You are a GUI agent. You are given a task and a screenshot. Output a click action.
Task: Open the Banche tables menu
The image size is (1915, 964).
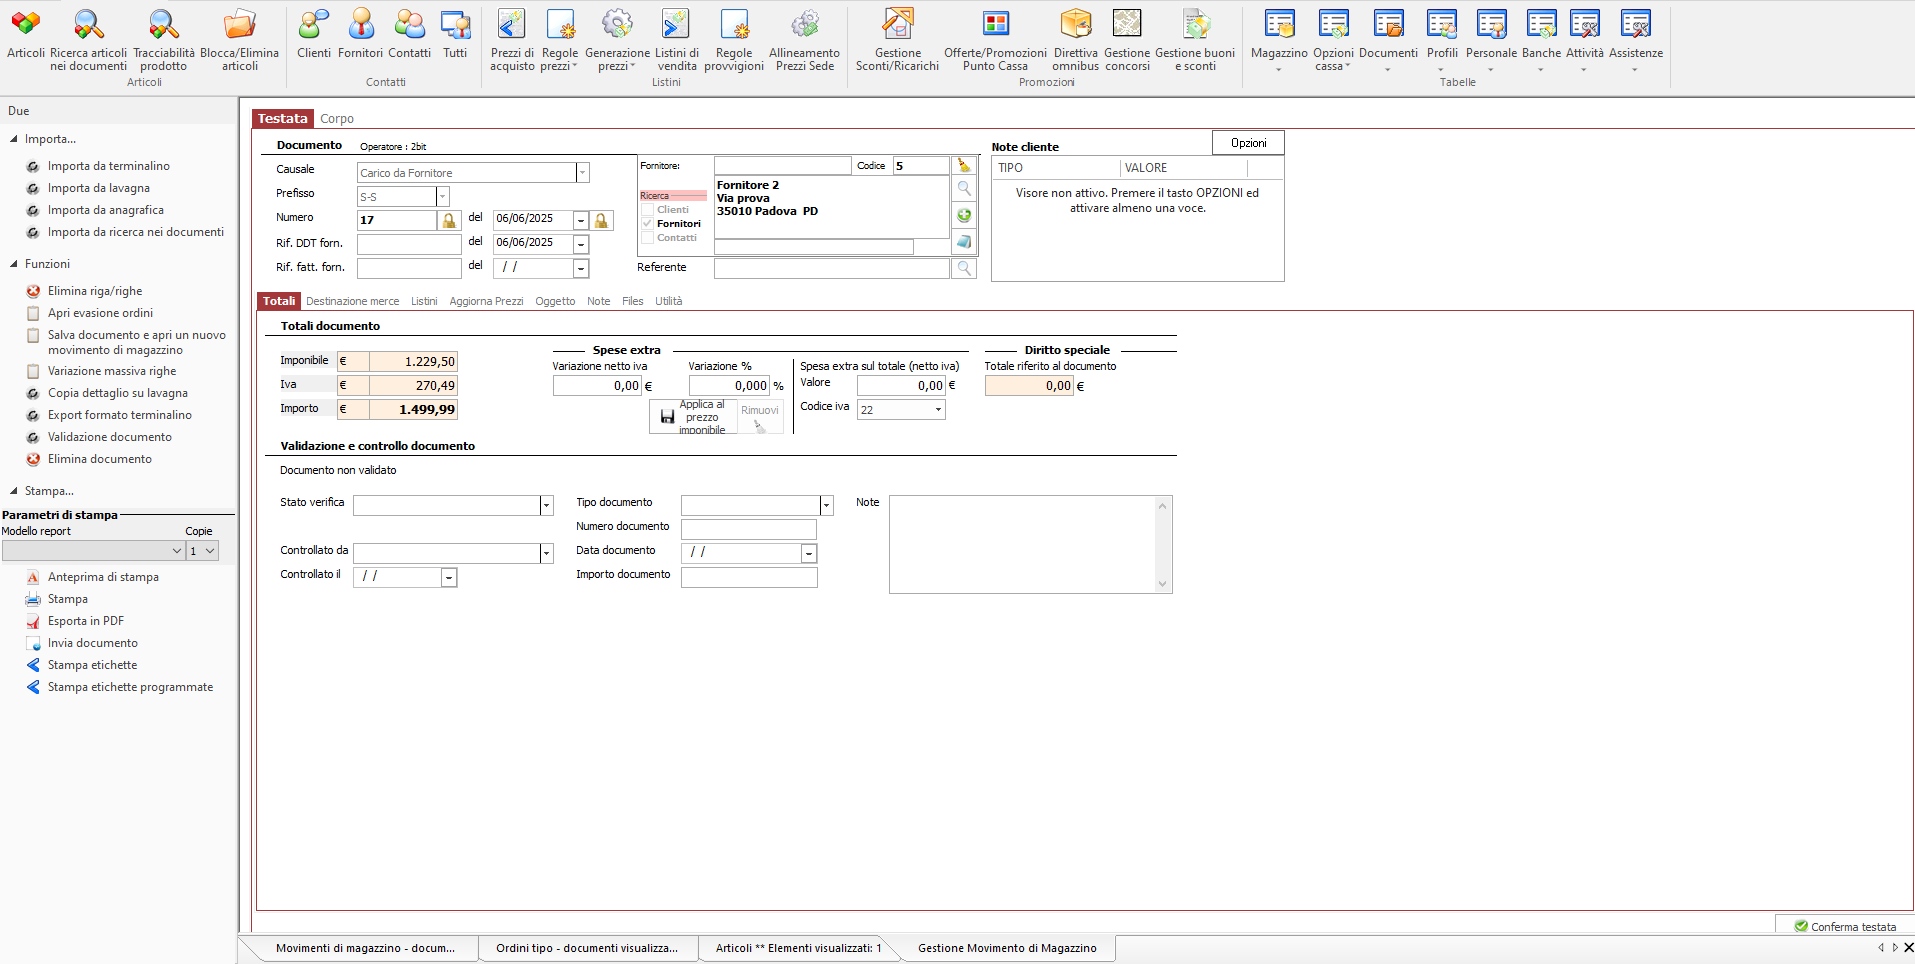click(1541, 40)
